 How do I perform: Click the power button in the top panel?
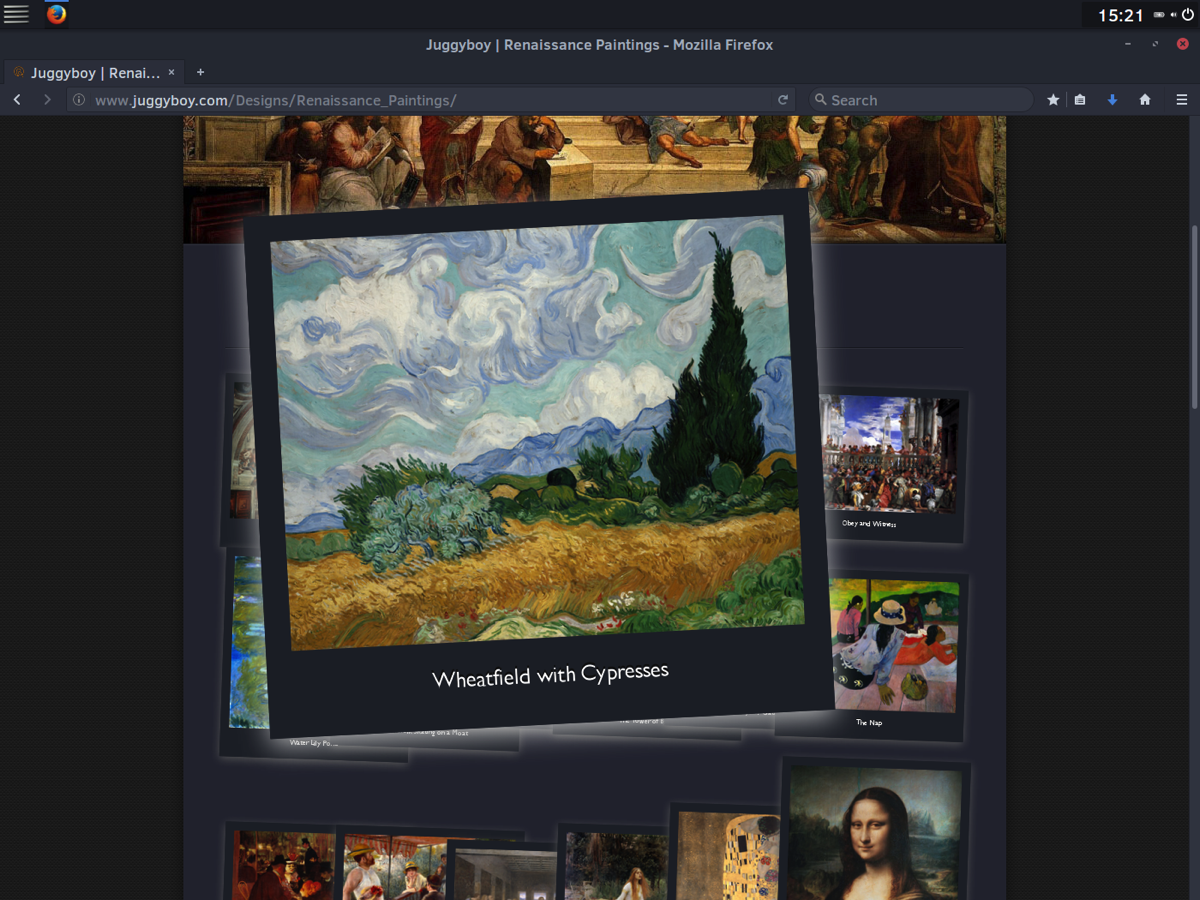click(x=1188, y=15)
